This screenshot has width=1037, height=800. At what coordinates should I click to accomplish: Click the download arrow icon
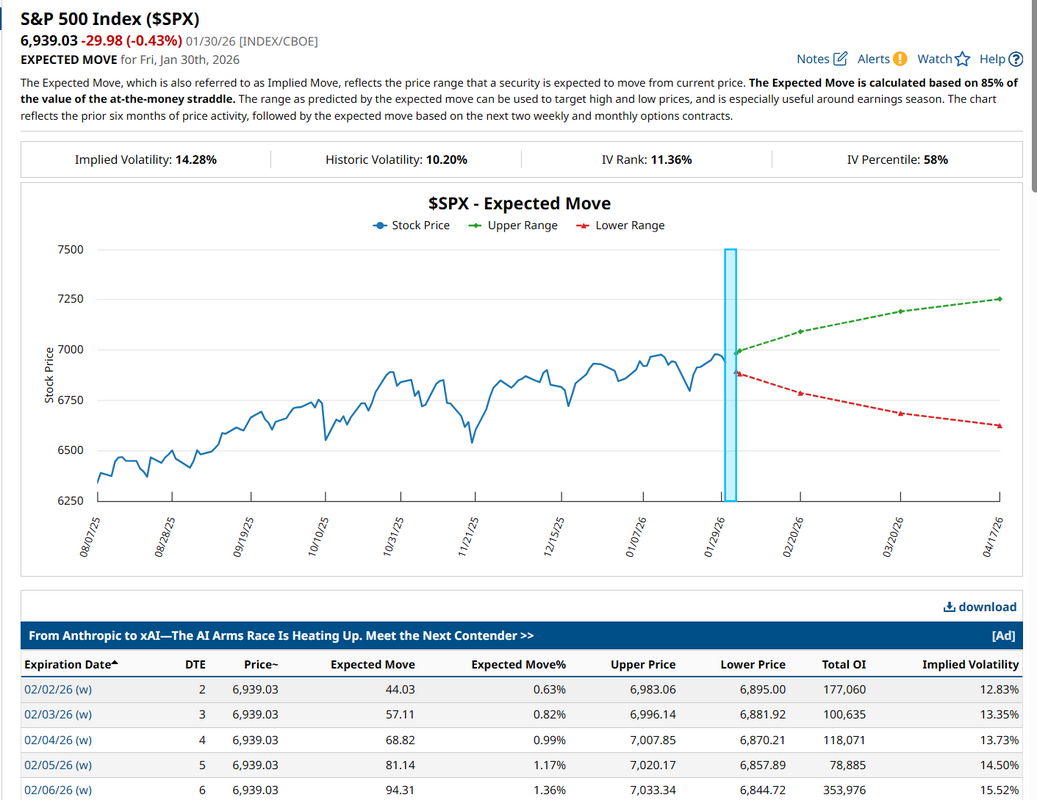[x=949, y=607]
